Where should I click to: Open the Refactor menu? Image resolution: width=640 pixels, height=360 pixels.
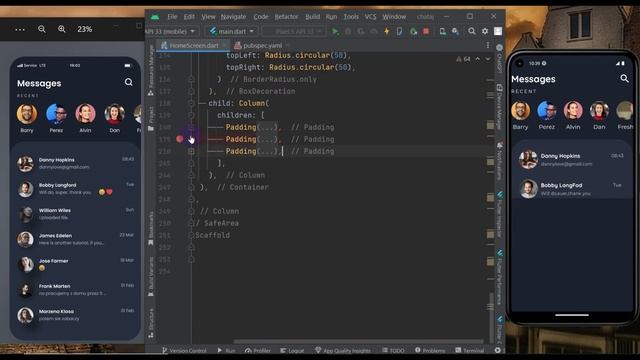(286, 17)
